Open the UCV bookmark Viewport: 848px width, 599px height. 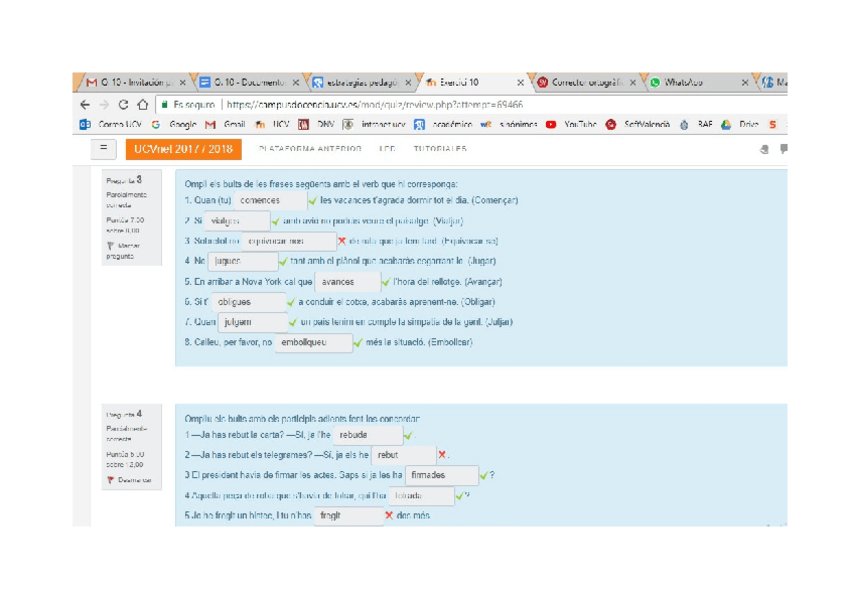pos(273,124)
